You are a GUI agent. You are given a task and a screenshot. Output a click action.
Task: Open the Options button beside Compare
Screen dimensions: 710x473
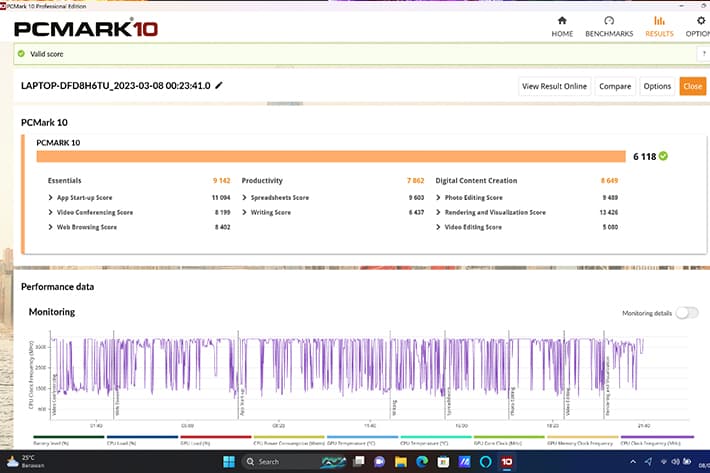[657, 86]
